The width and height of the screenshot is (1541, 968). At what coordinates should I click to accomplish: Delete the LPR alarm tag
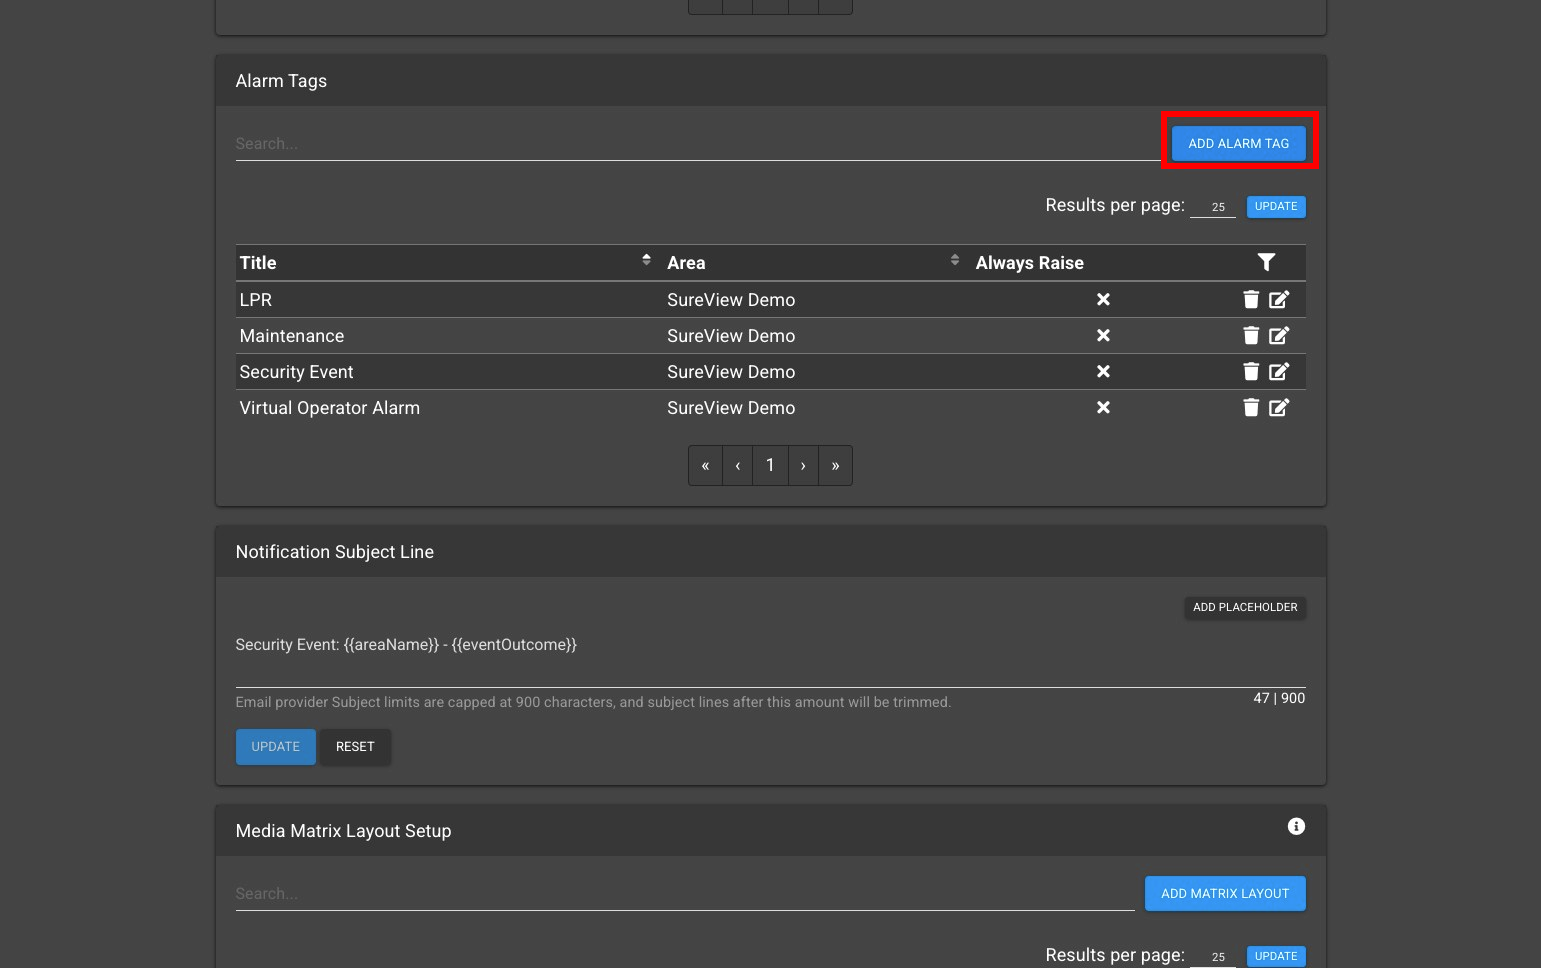pos(1250,299)
